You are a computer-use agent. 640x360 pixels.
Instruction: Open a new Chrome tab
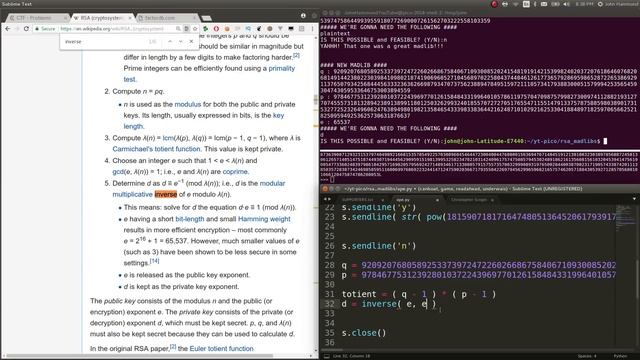click(x=207, y=18)
